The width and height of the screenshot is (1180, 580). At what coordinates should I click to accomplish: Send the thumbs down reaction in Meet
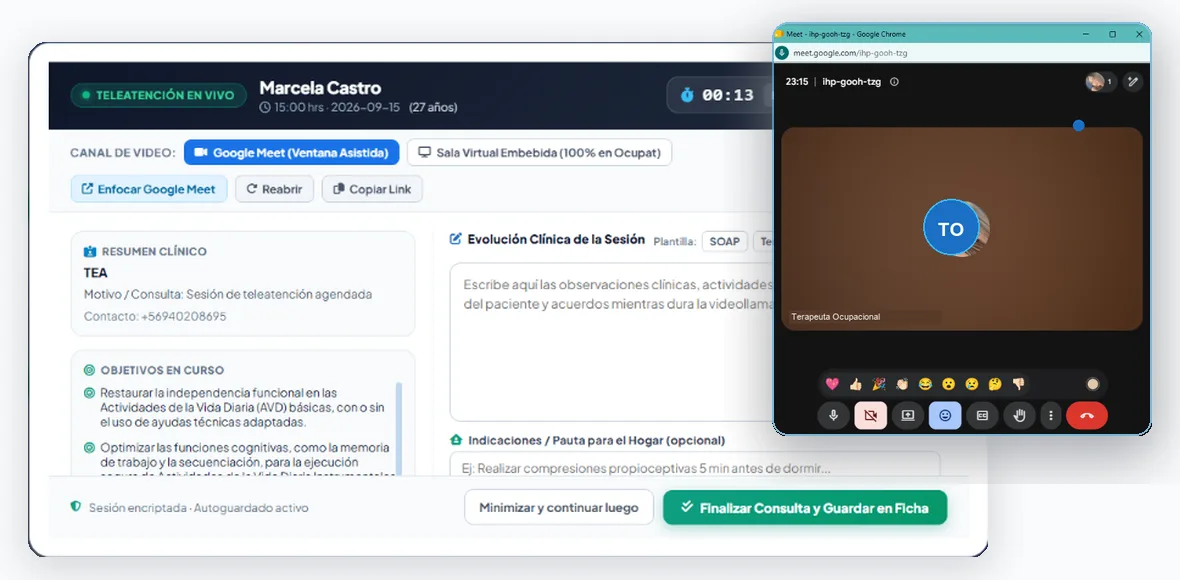coord(1018,384)
